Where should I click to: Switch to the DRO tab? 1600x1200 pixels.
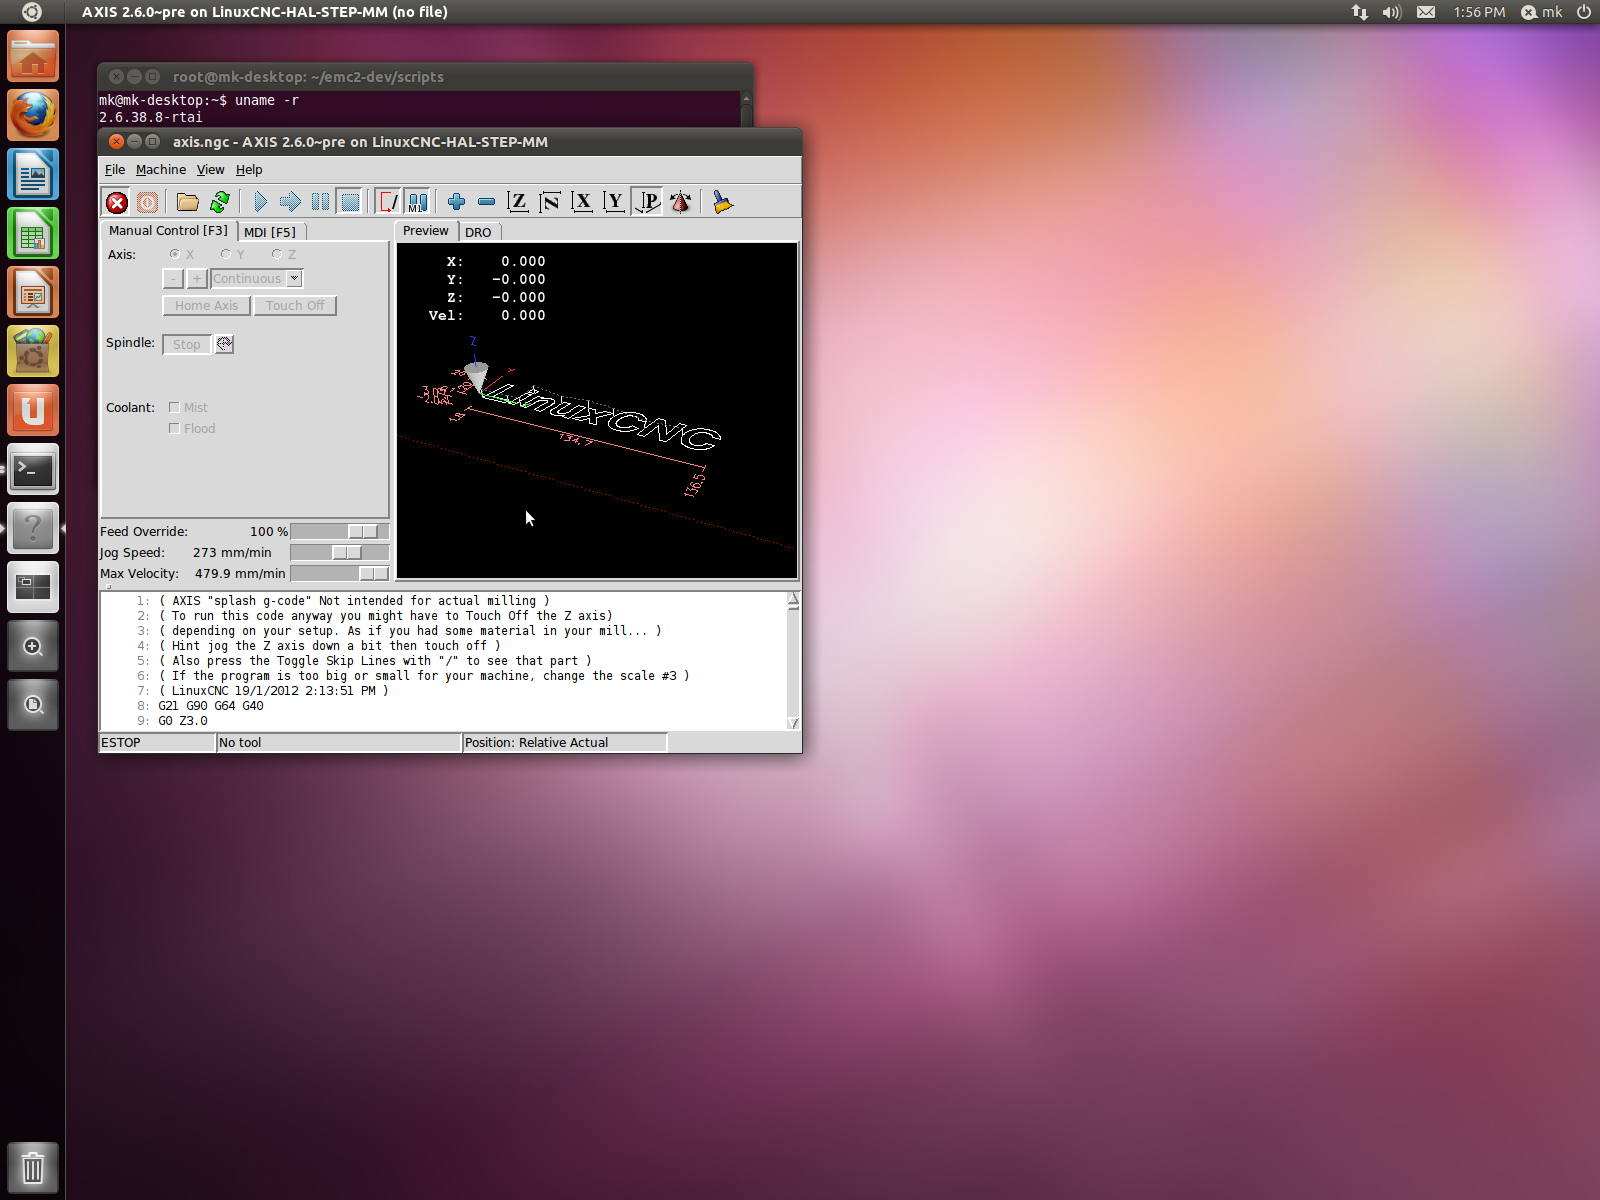(478, 232)
